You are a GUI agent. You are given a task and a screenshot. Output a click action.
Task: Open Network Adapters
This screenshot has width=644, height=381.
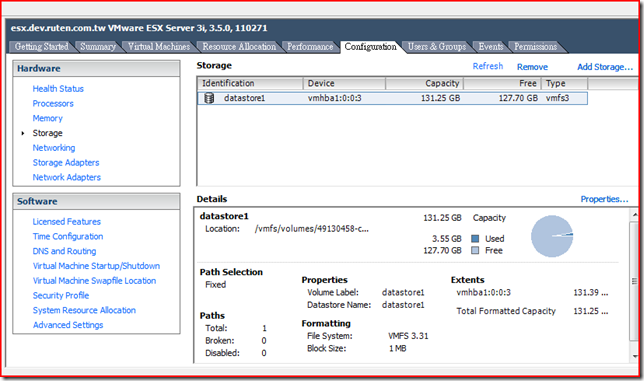pos(67,177)
